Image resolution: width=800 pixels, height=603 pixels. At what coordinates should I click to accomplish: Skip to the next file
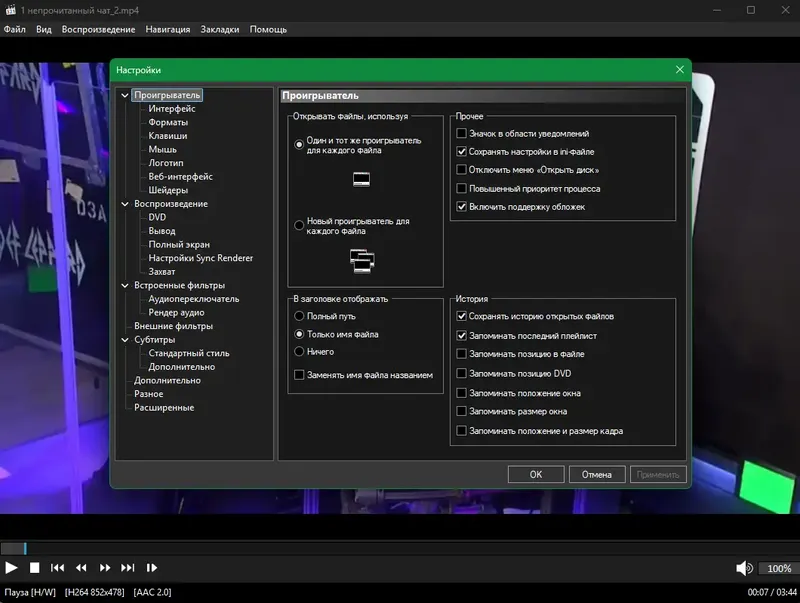pos(128,568)
